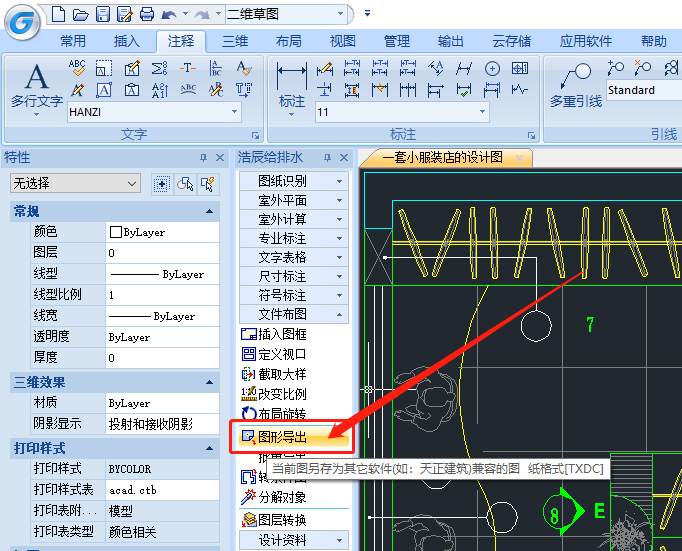Open the 管理 ribbon tab

tap(397, 41)
